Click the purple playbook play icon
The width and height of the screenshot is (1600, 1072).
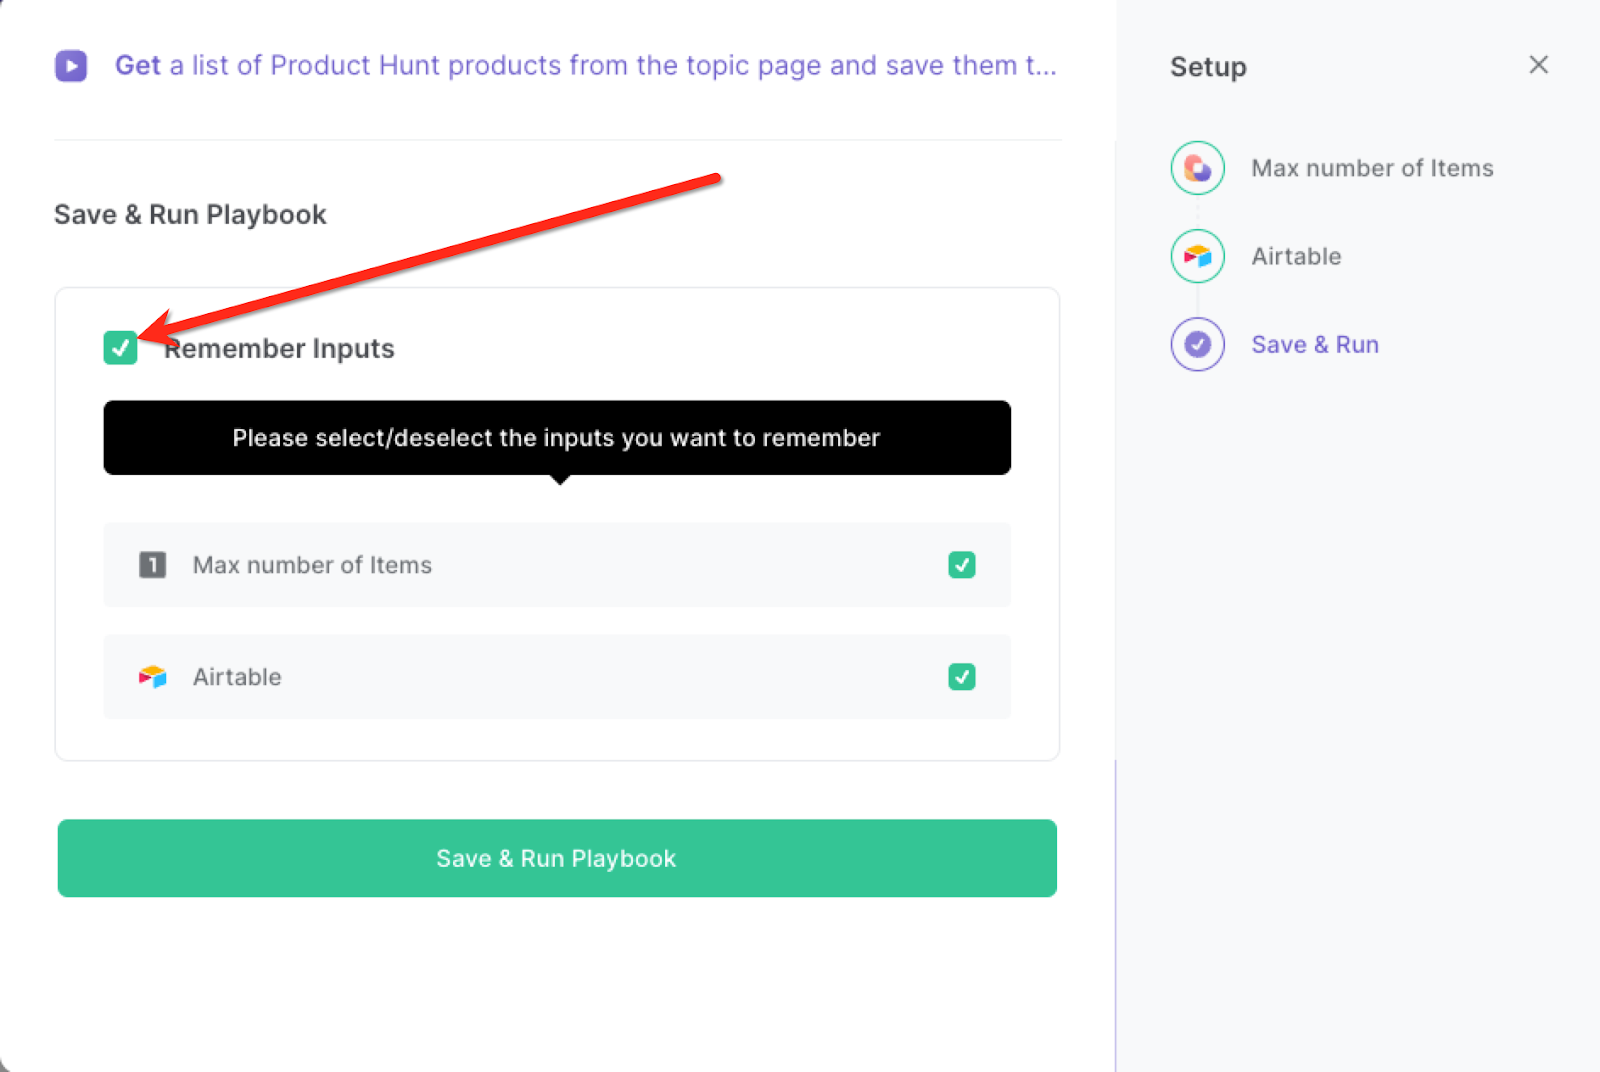tap(71, 66)
